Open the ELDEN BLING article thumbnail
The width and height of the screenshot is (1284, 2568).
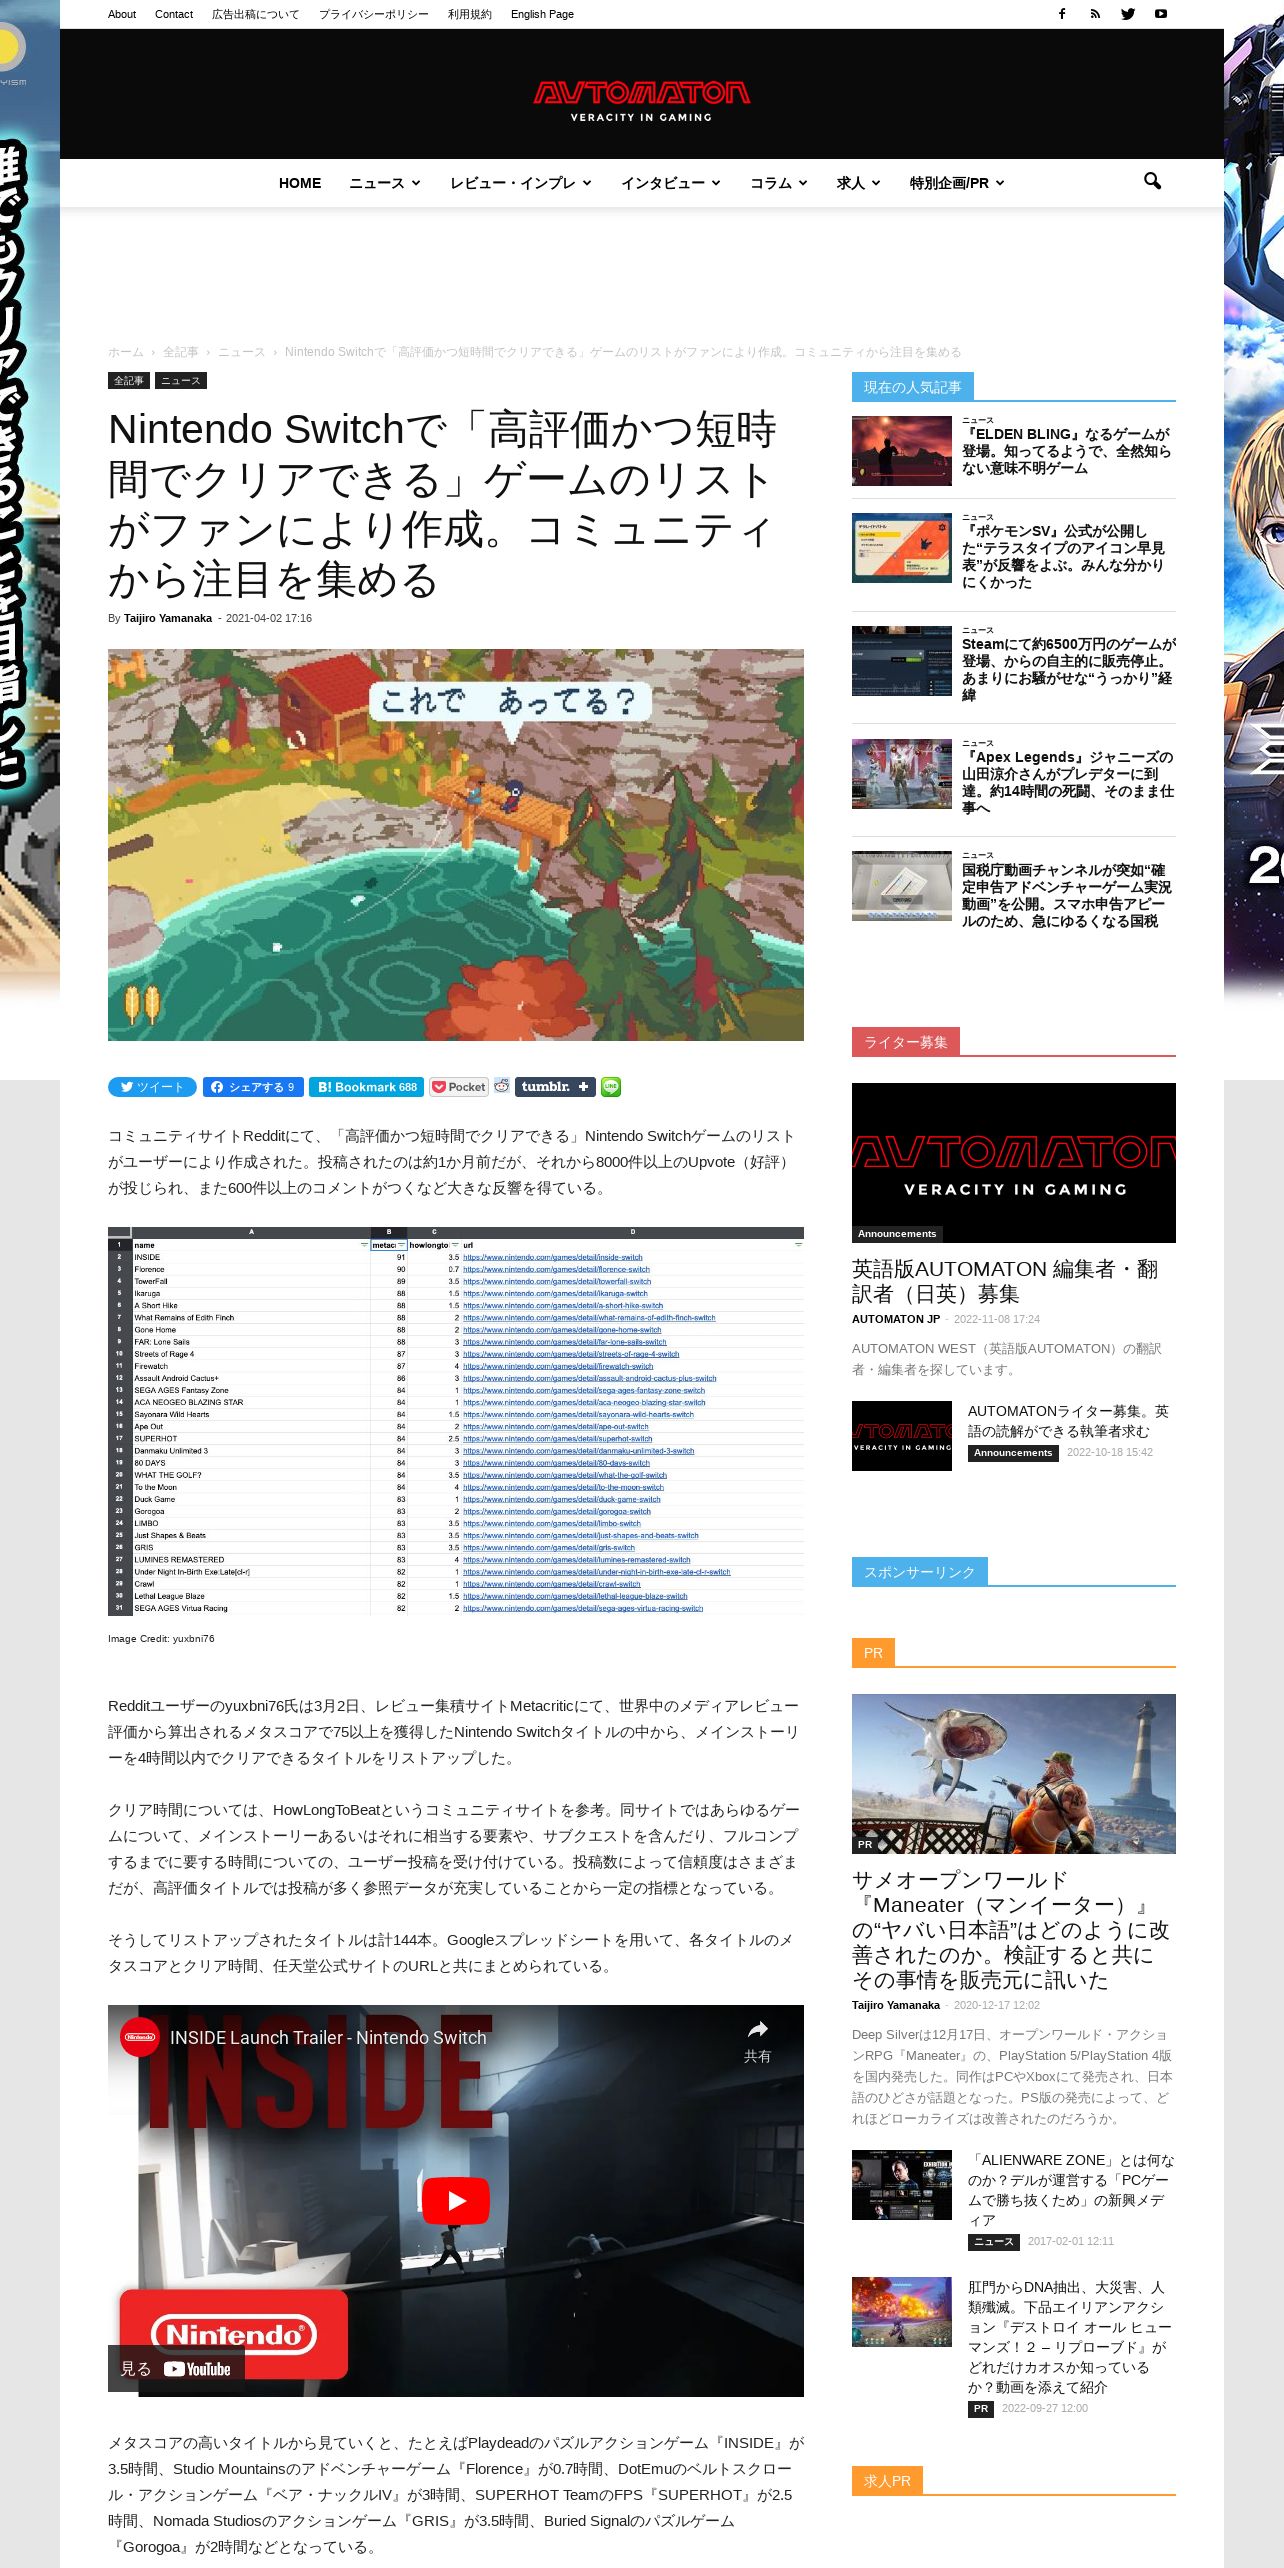[x=902, y=452]
